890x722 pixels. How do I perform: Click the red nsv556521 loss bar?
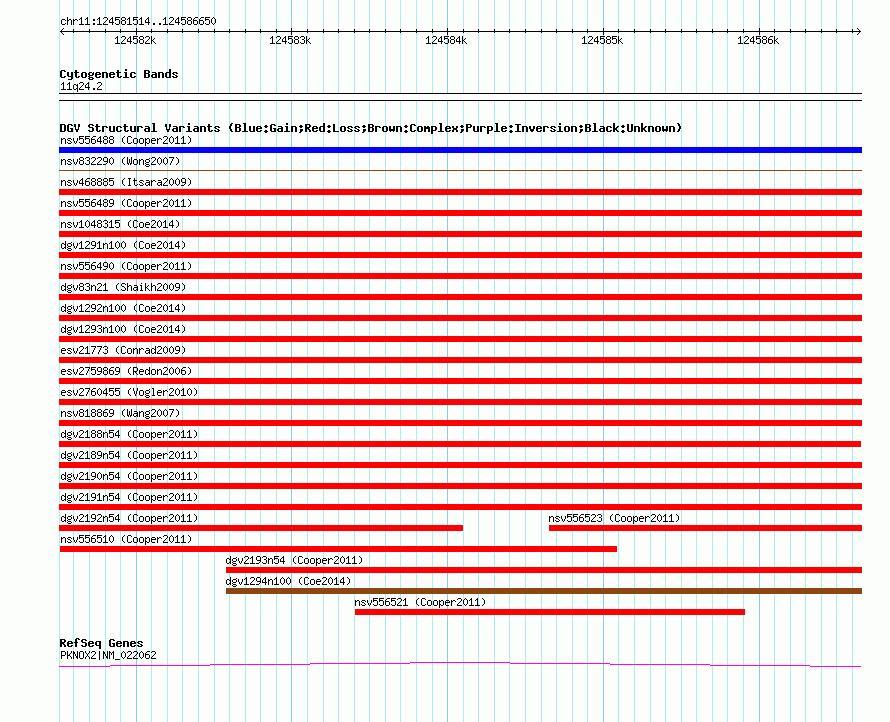549,612
